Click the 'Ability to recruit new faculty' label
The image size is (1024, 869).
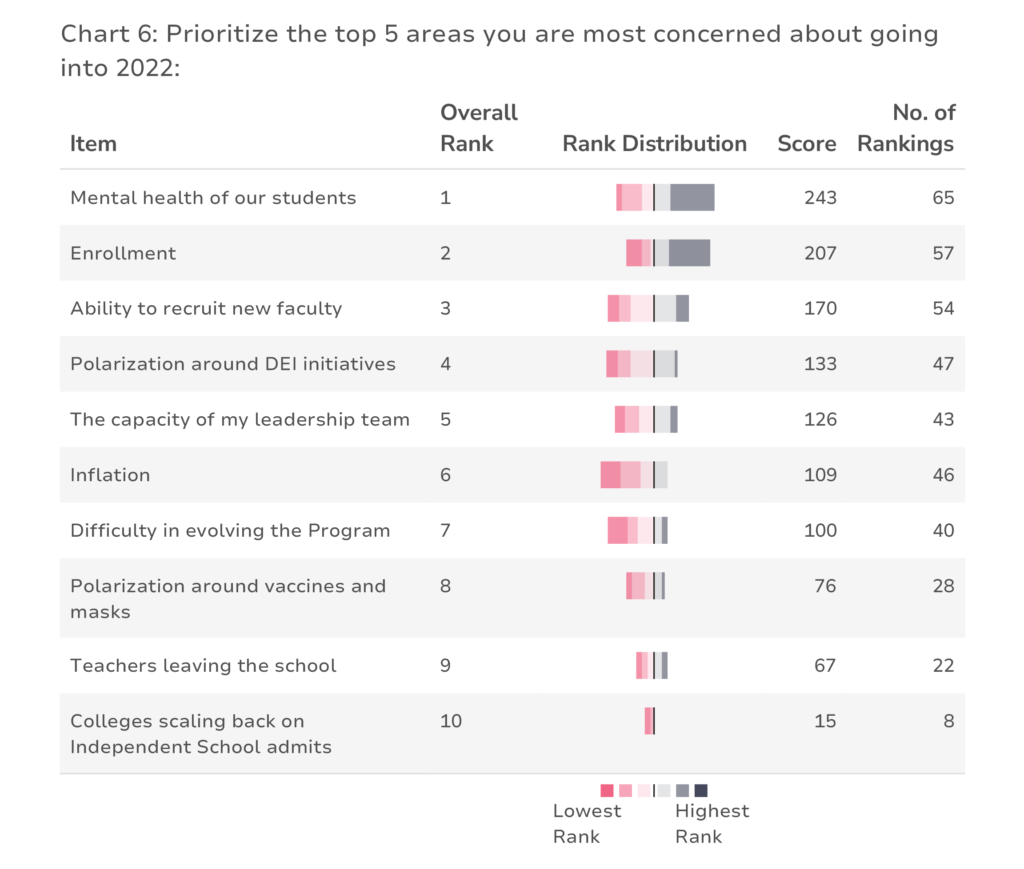pyautogui.click(x=206, y=308)
